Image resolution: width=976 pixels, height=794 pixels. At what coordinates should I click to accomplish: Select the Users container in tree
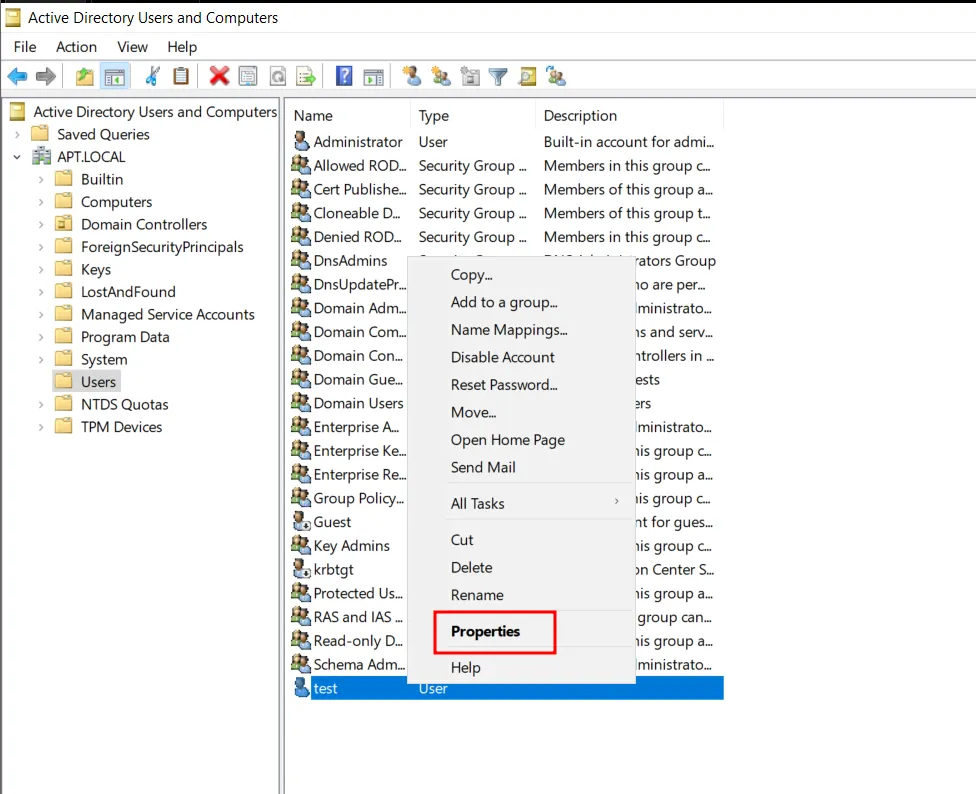[87, 381]
